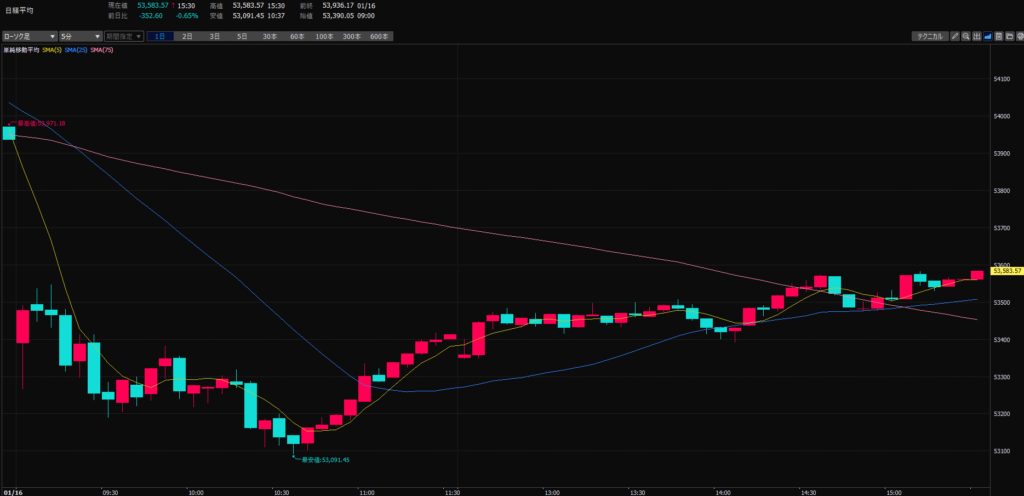The height and width of the screenshot is (496, 1024).
Task: Select the 600本 bar count tab
Action: click(x=379, y=36)
